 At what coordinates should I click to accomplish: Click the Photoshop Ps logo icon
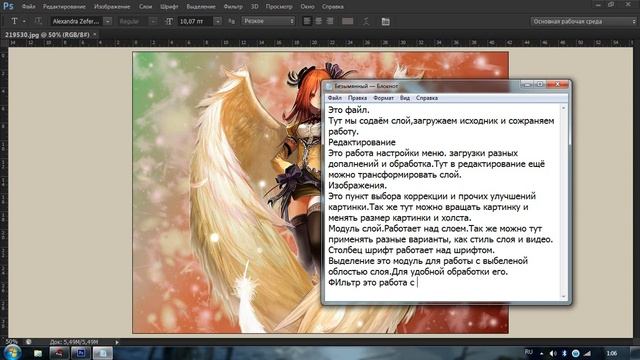coord(8,6)
